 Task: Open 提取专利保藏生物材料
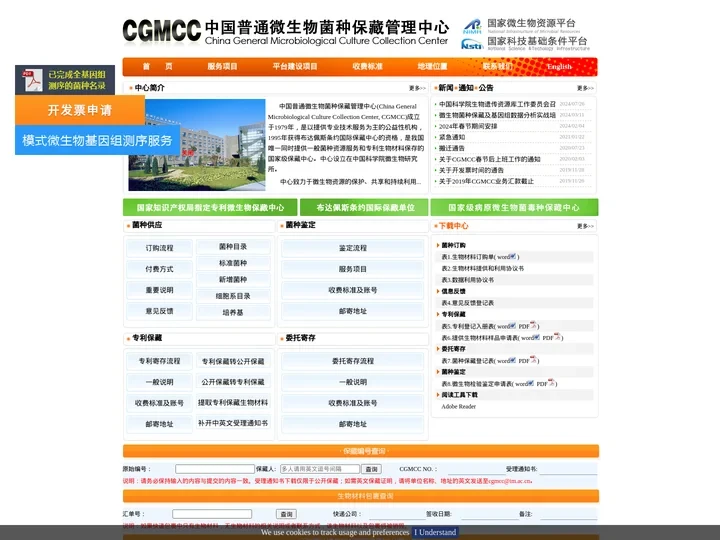tap(233, 403)
